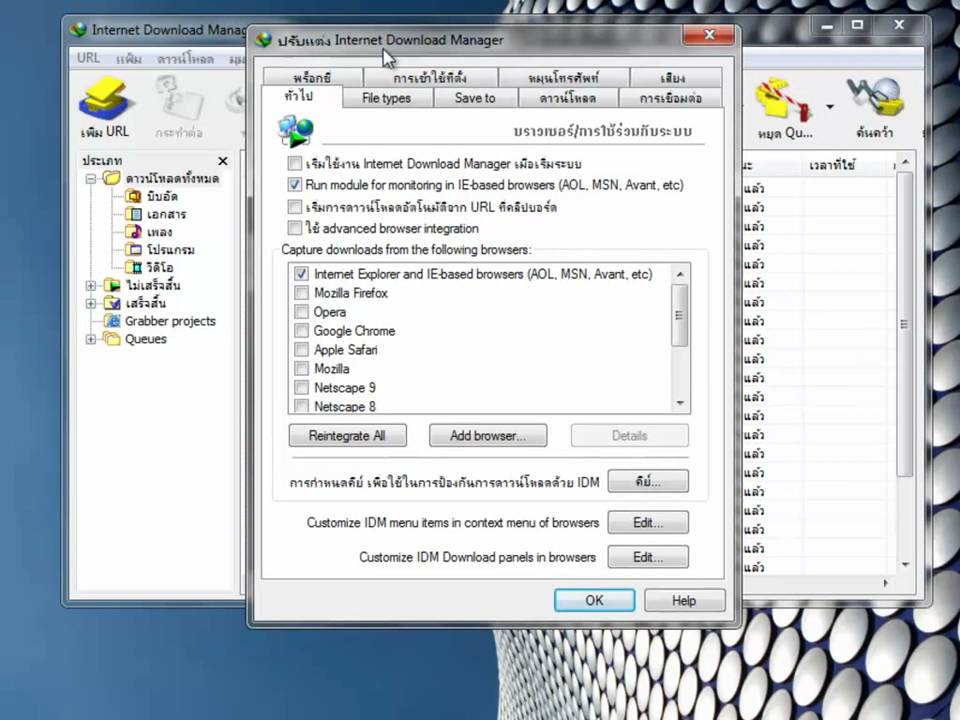Click the Grabber search toolbar icon
This screenshot has width=960, height=720.
tap(876, 98)
